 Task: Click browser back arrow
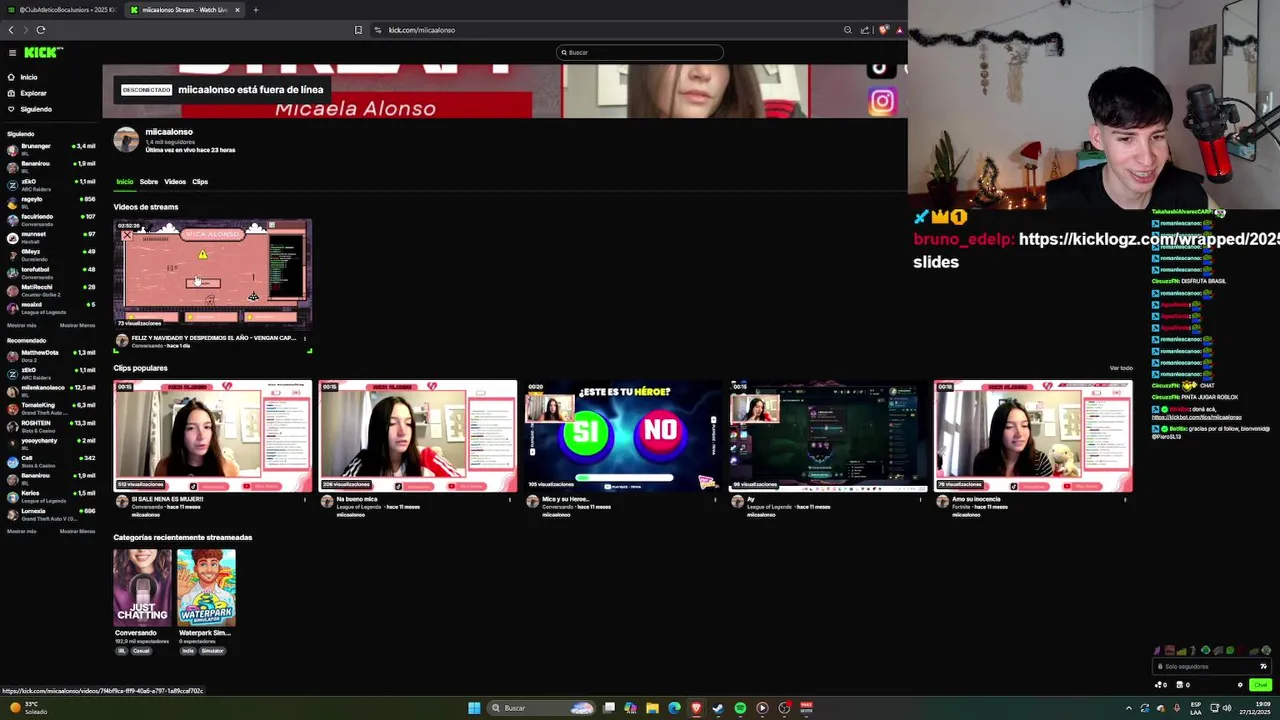[x=11, y=30]
